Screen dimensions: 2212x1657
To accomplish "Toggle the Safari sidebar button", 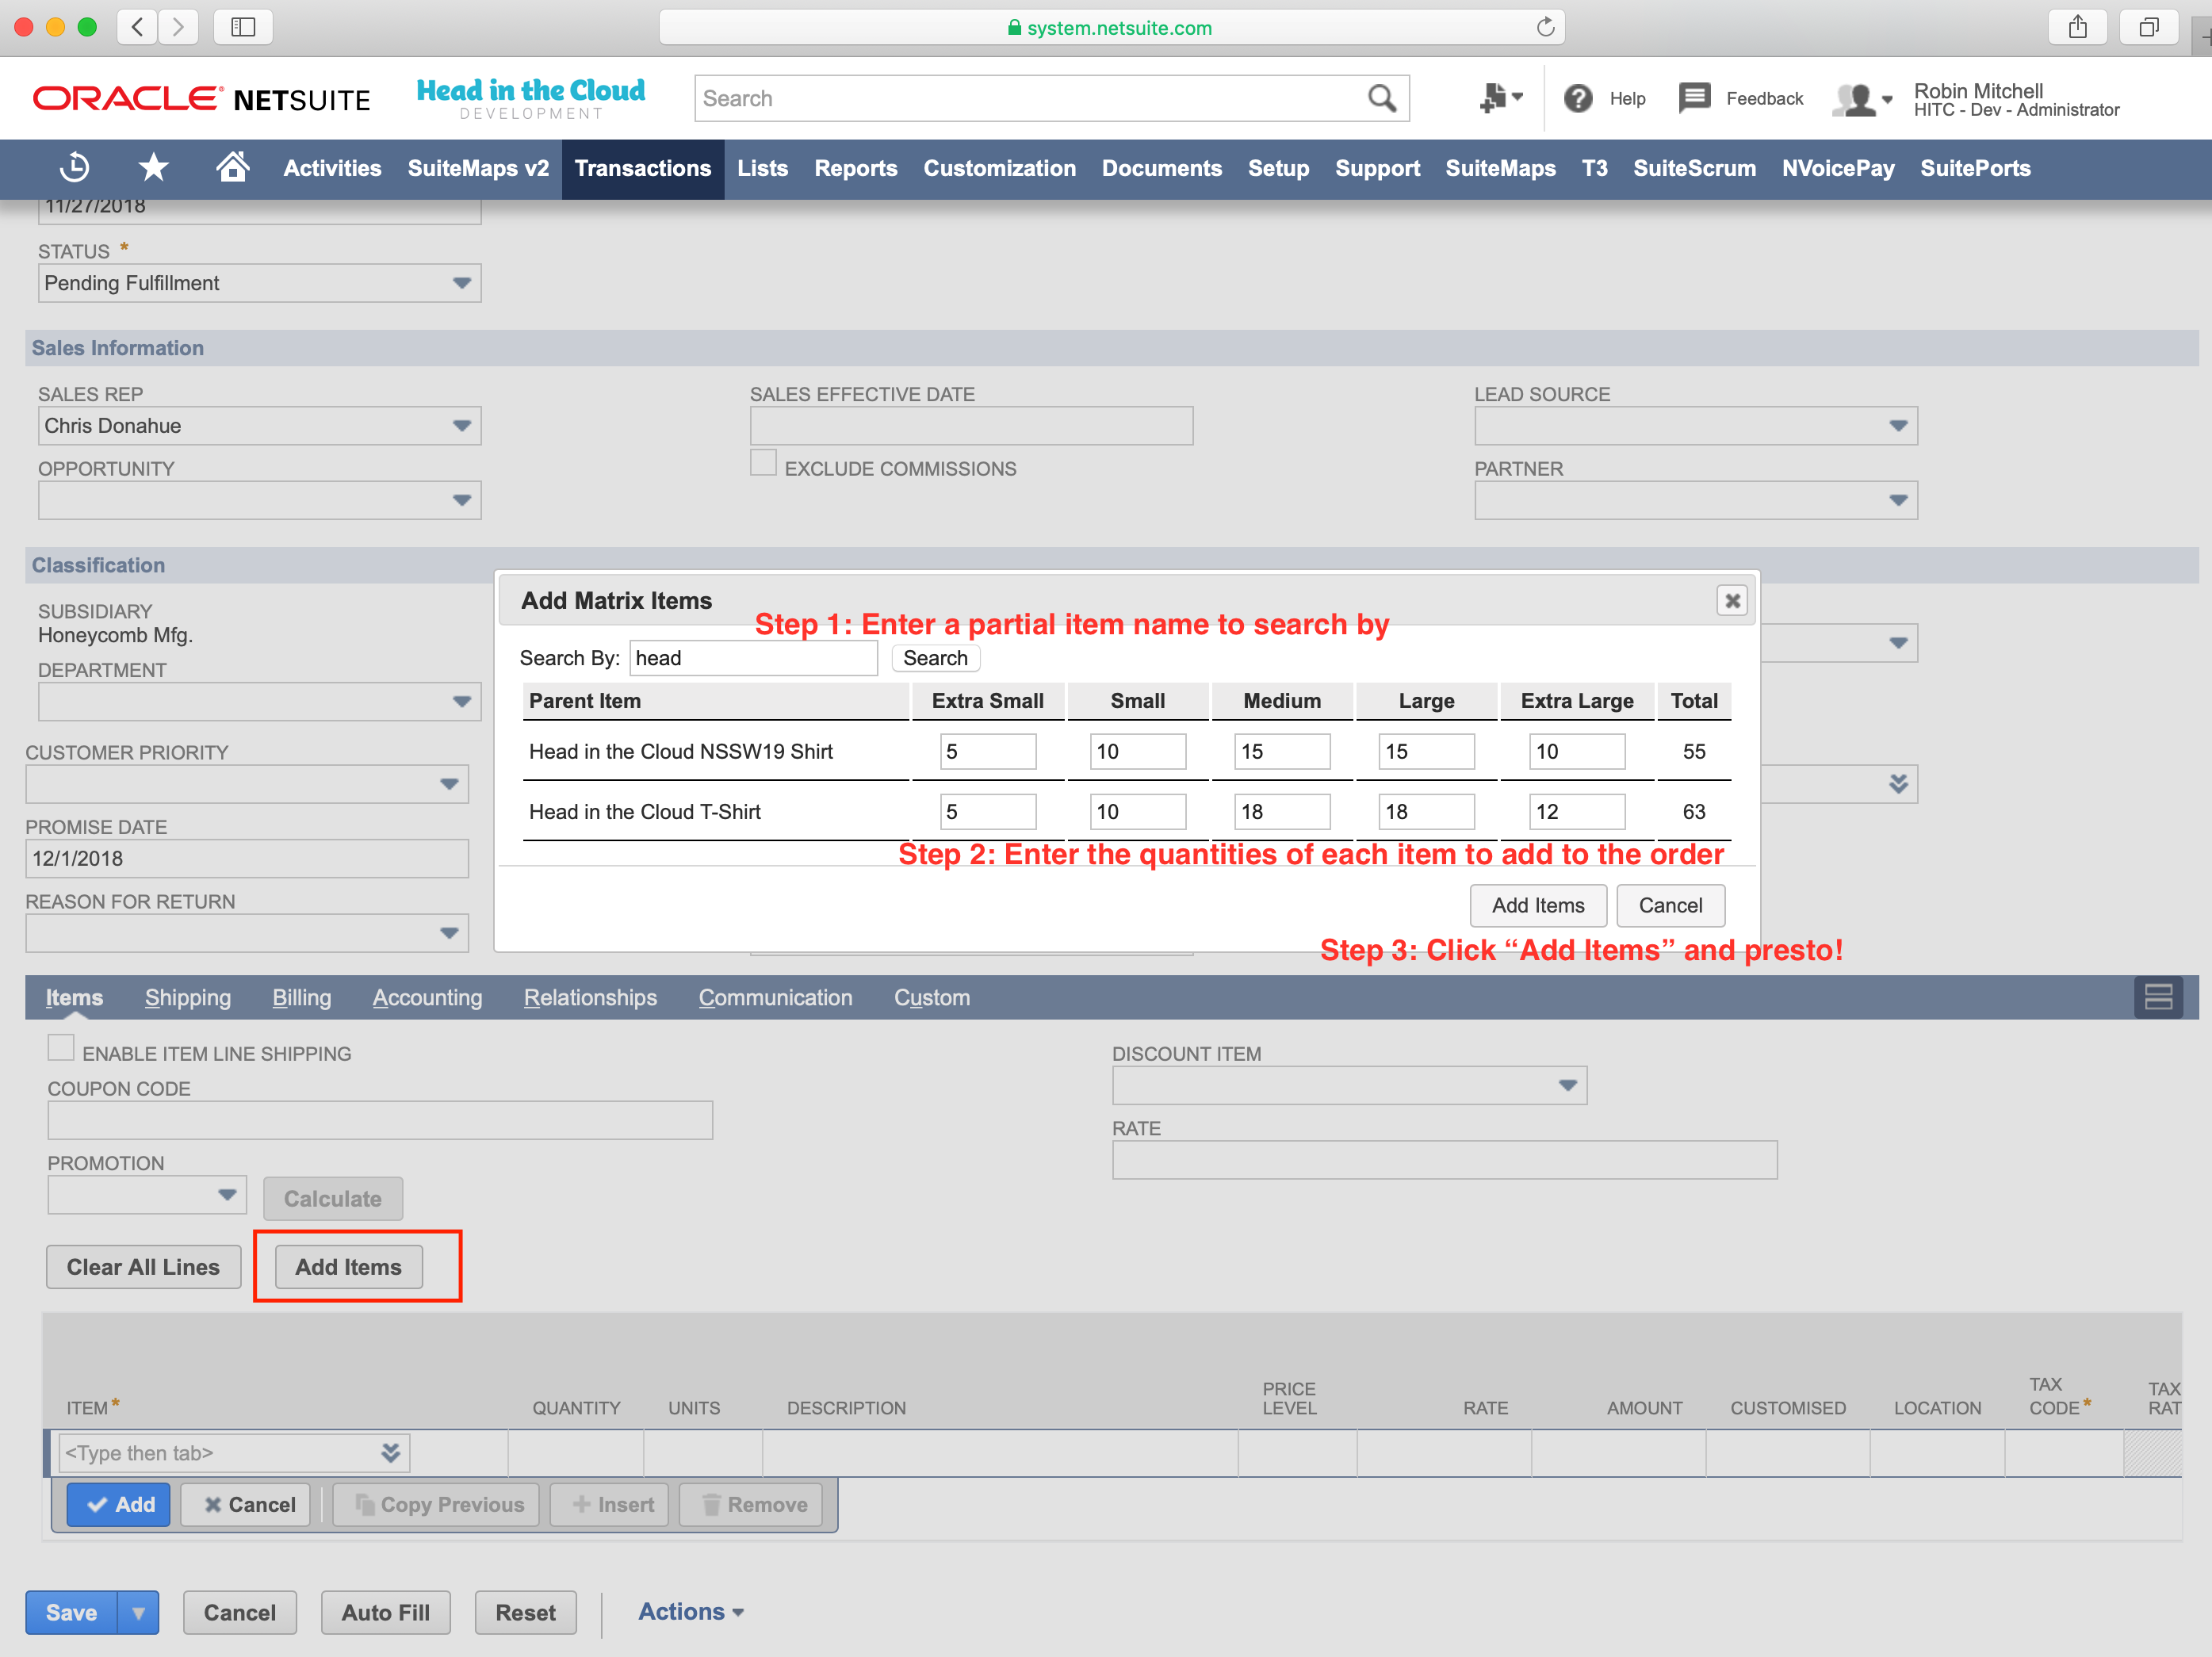I will [x=243, y=27].
